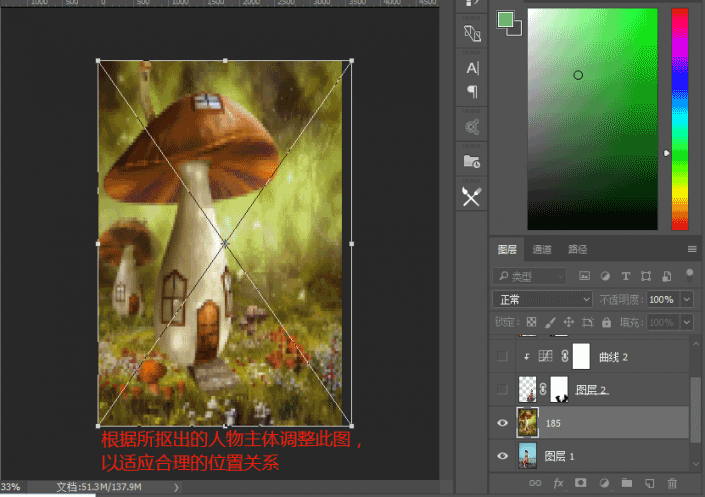
Task: Click the green saturation color field
Action: pos(593,119)
